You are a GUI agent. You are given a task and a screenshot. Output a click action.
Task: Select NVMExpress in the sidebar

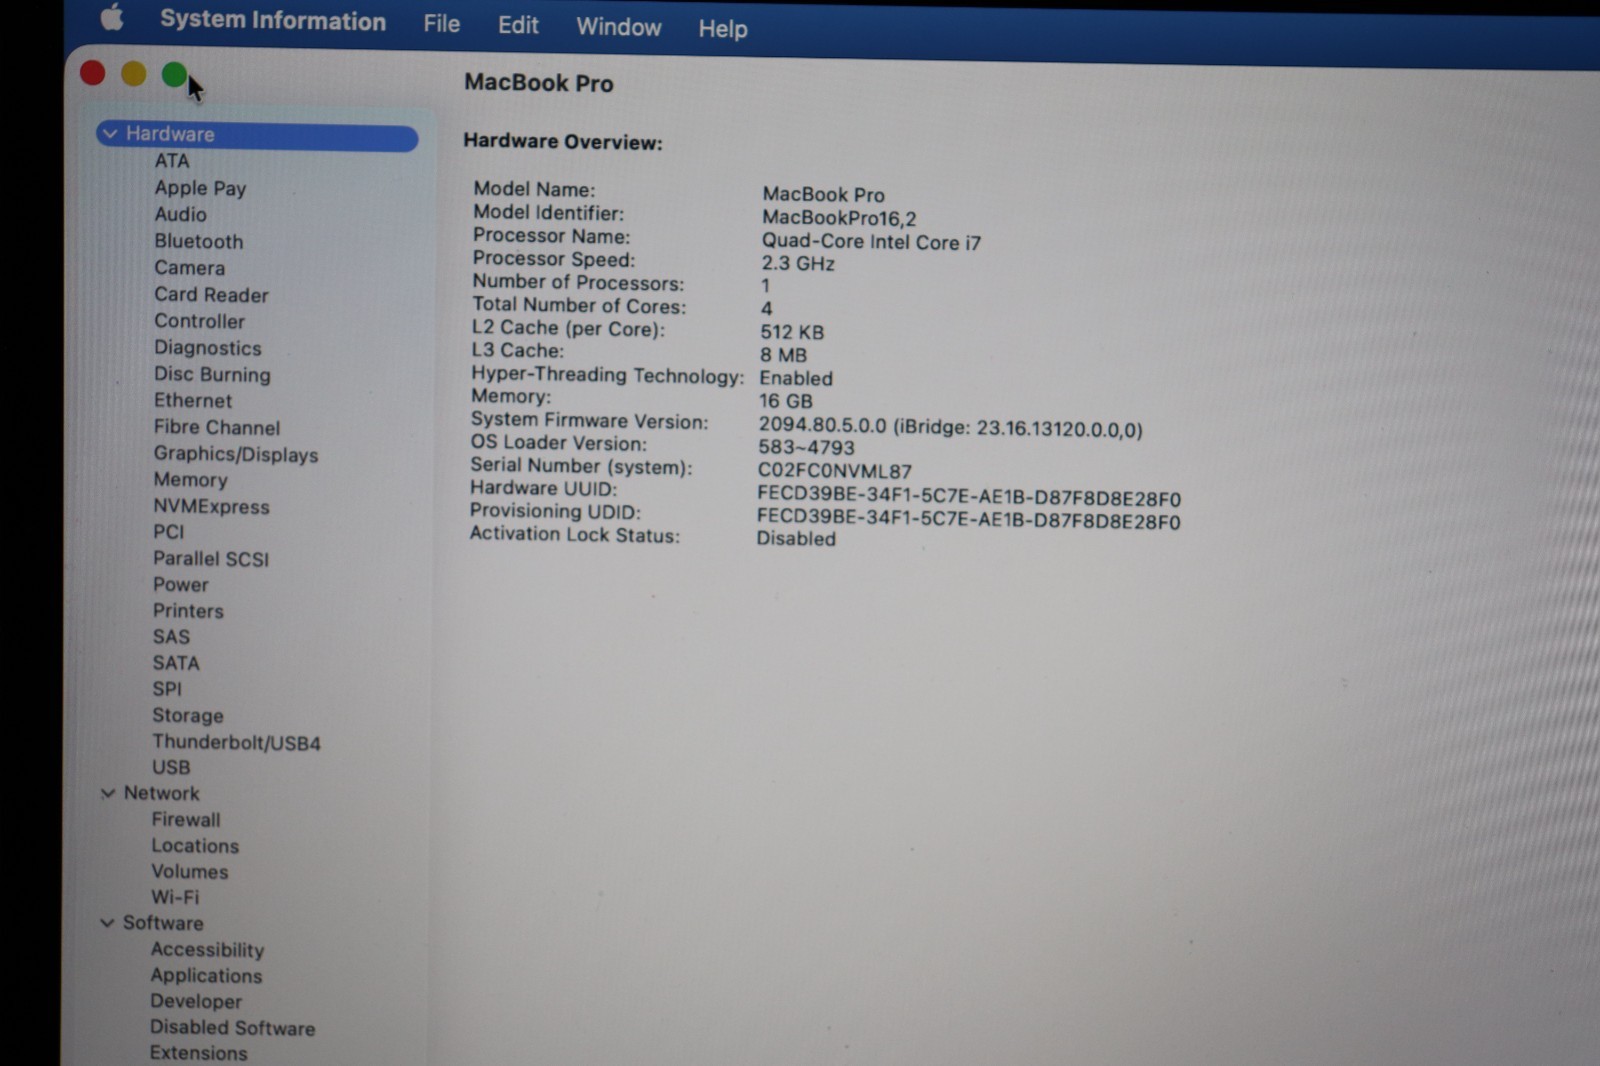click(x=211, y=506)
